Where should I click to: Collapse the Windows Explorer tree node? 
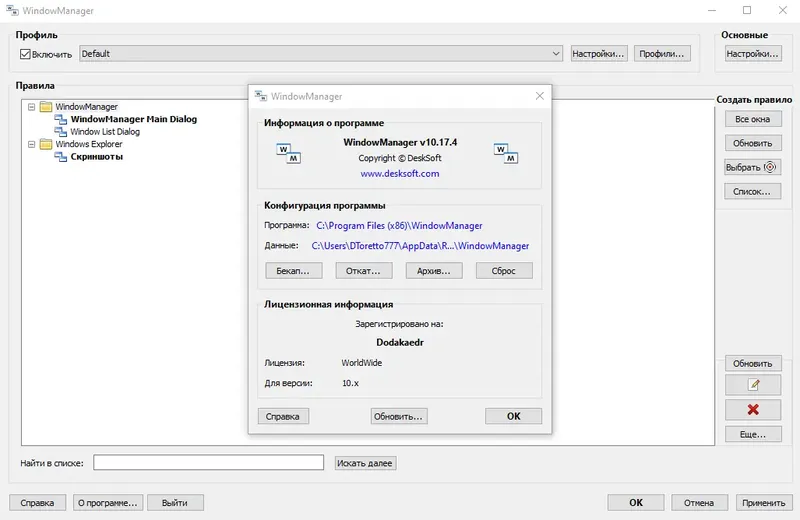(32, 144)
